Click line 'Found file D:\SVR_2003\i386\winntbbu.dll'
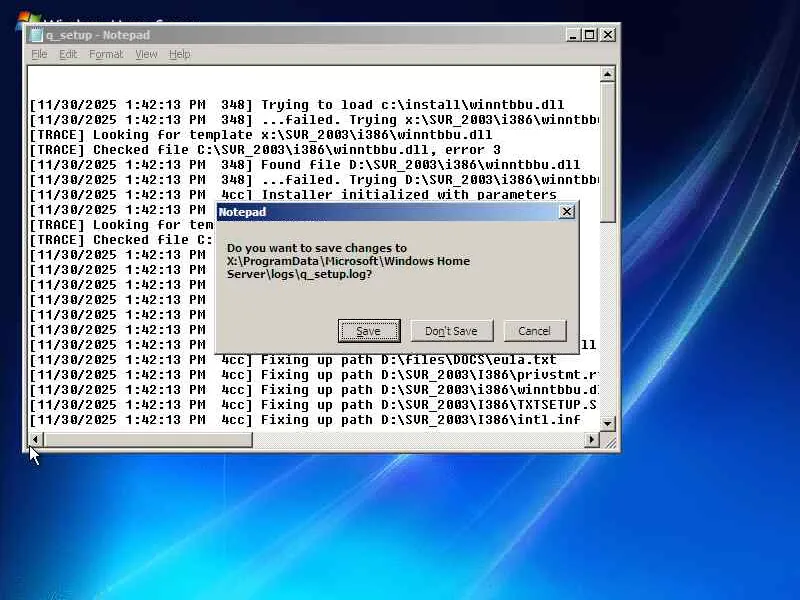This screenshot has height=600, width=800. tap(305, 165)
